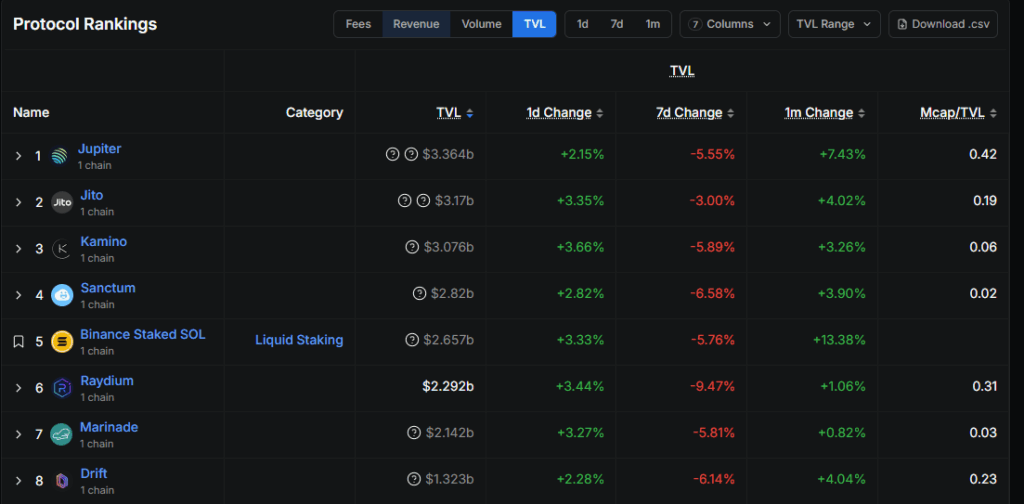
Task: Click the Marinade protocol logo icon
Action: coord(62,434)
